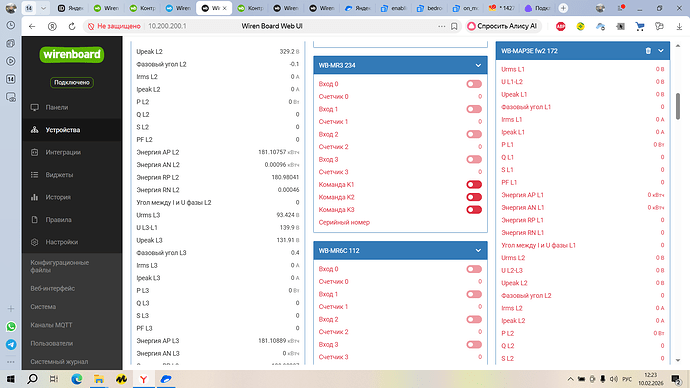690x388 pixels.
Task: Click the Правила file icon in sidebar
Action: click(x=35, y=220)
